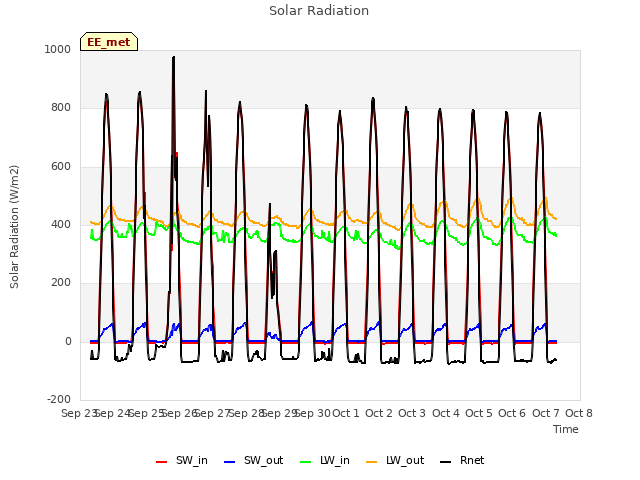Click the green LW_in legend swatch

coord(306,462)
